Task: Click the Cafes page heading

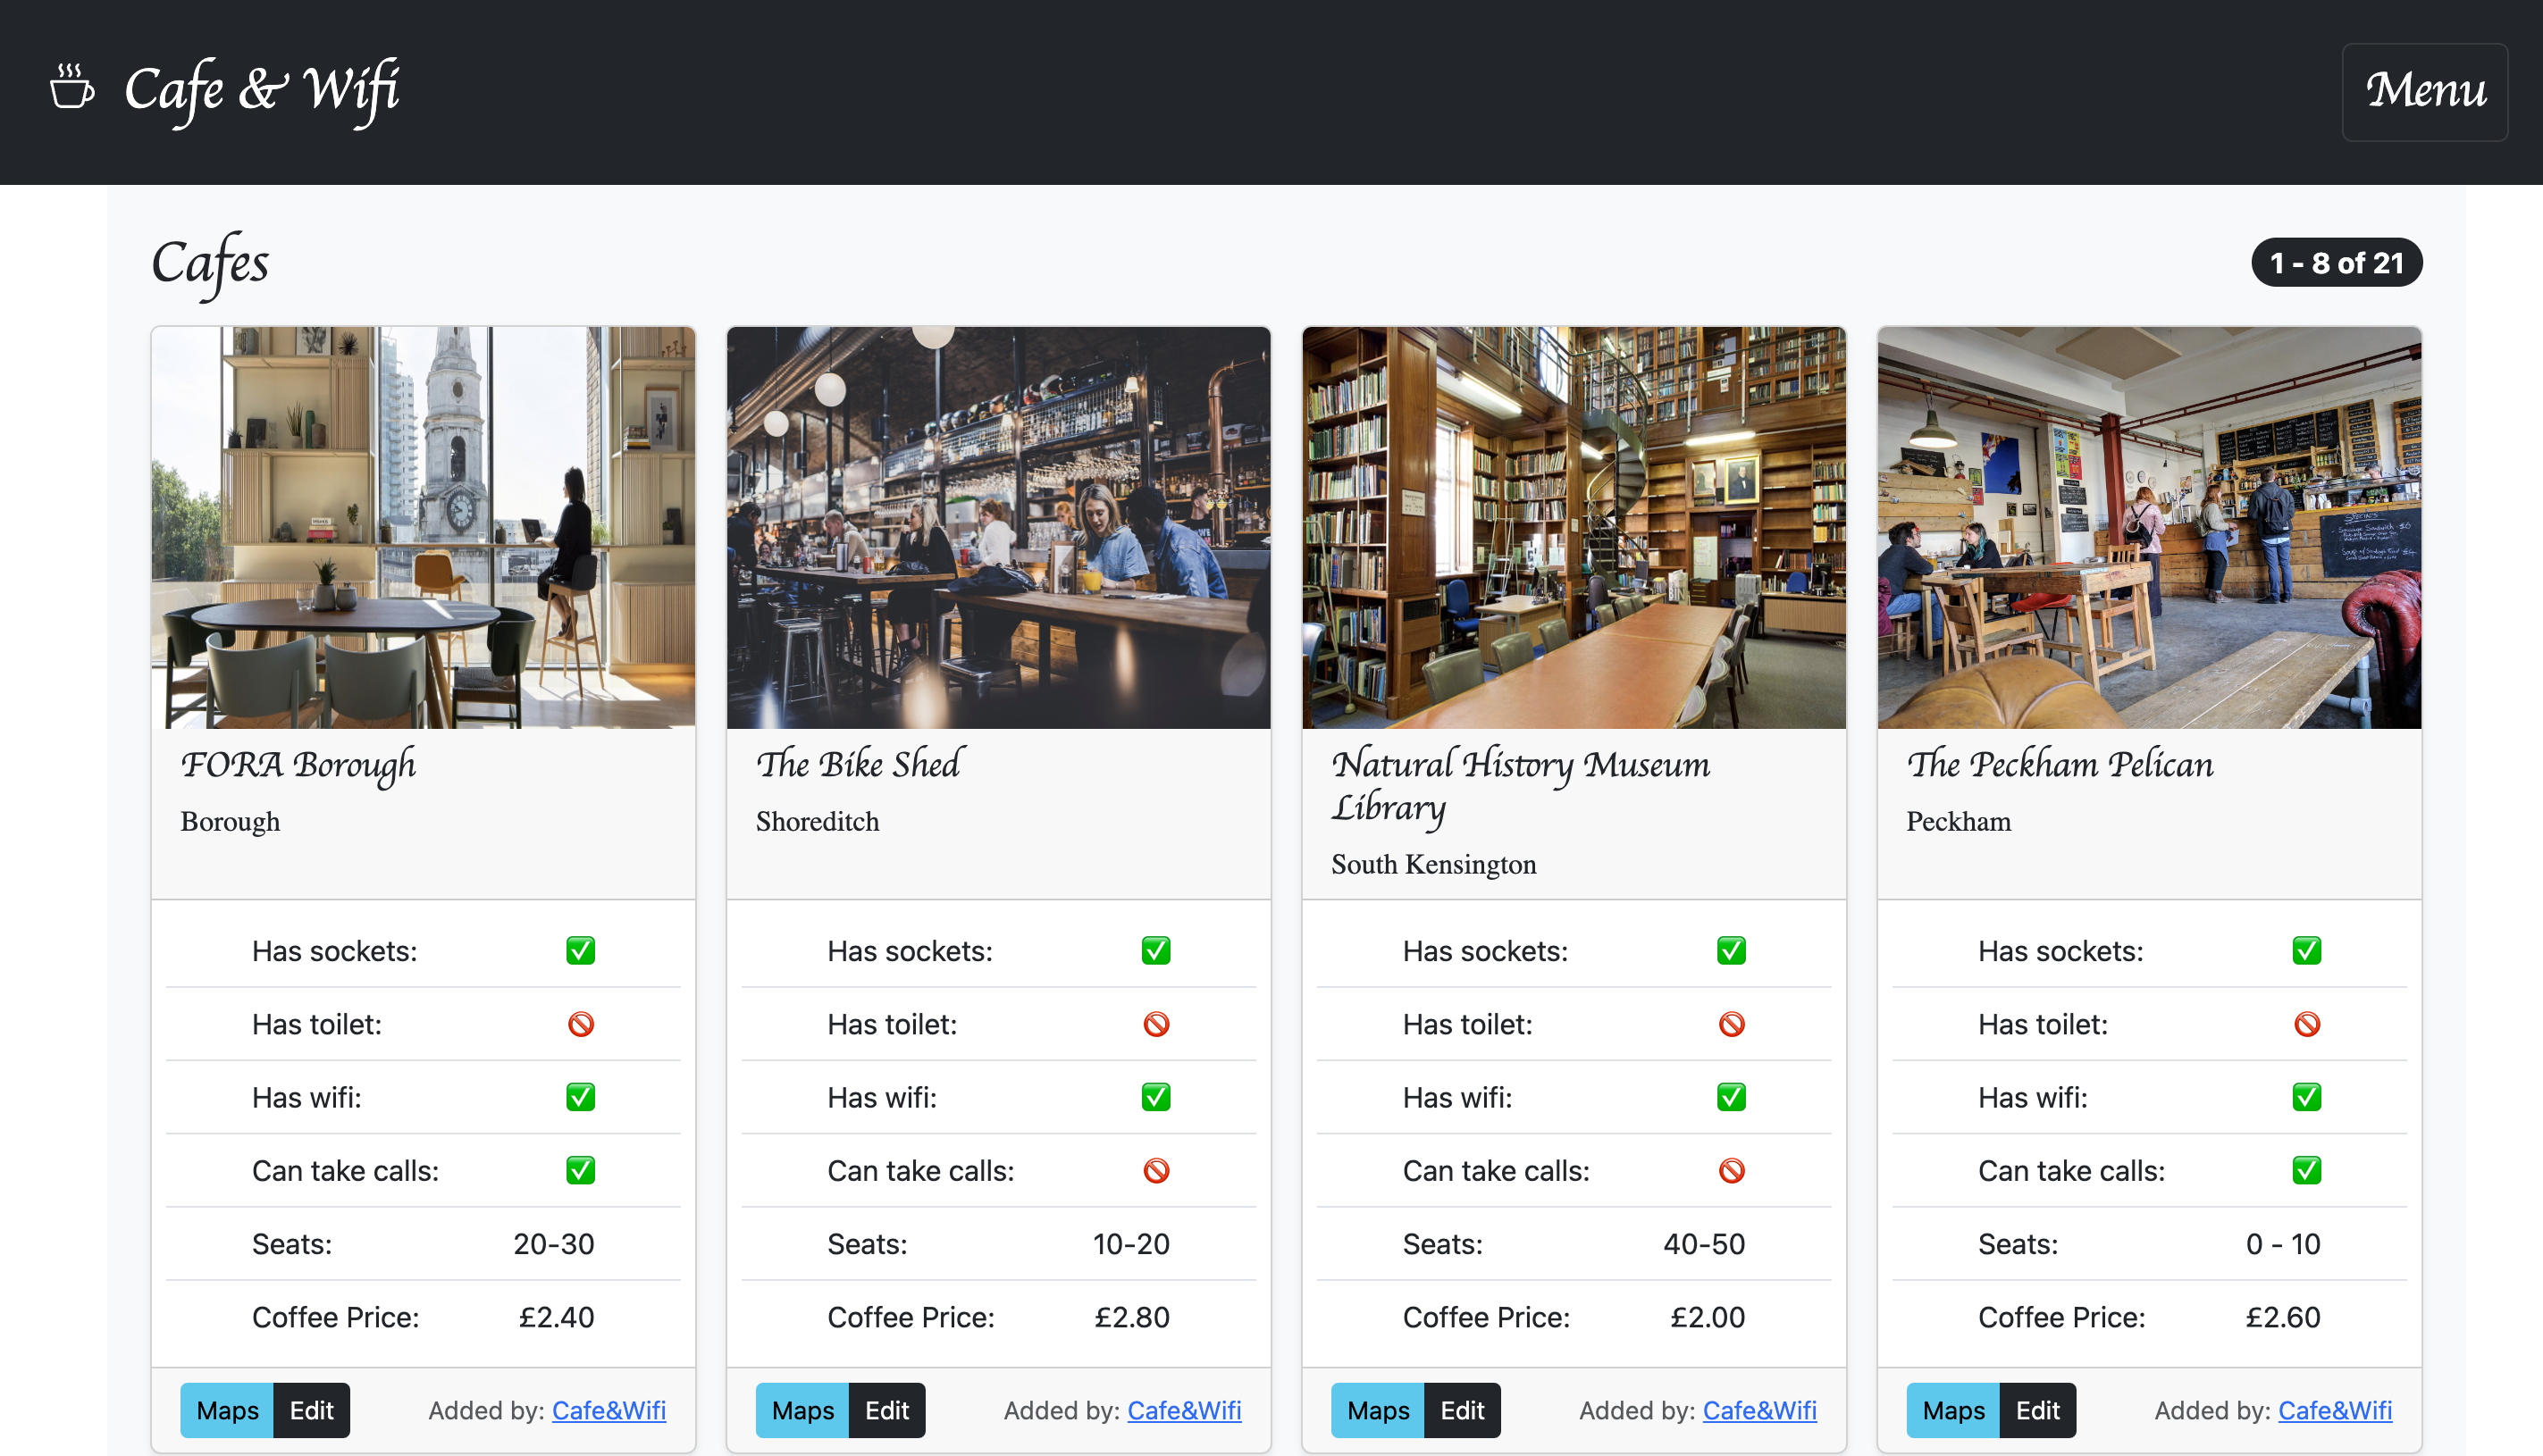Action: coord(210,264)
